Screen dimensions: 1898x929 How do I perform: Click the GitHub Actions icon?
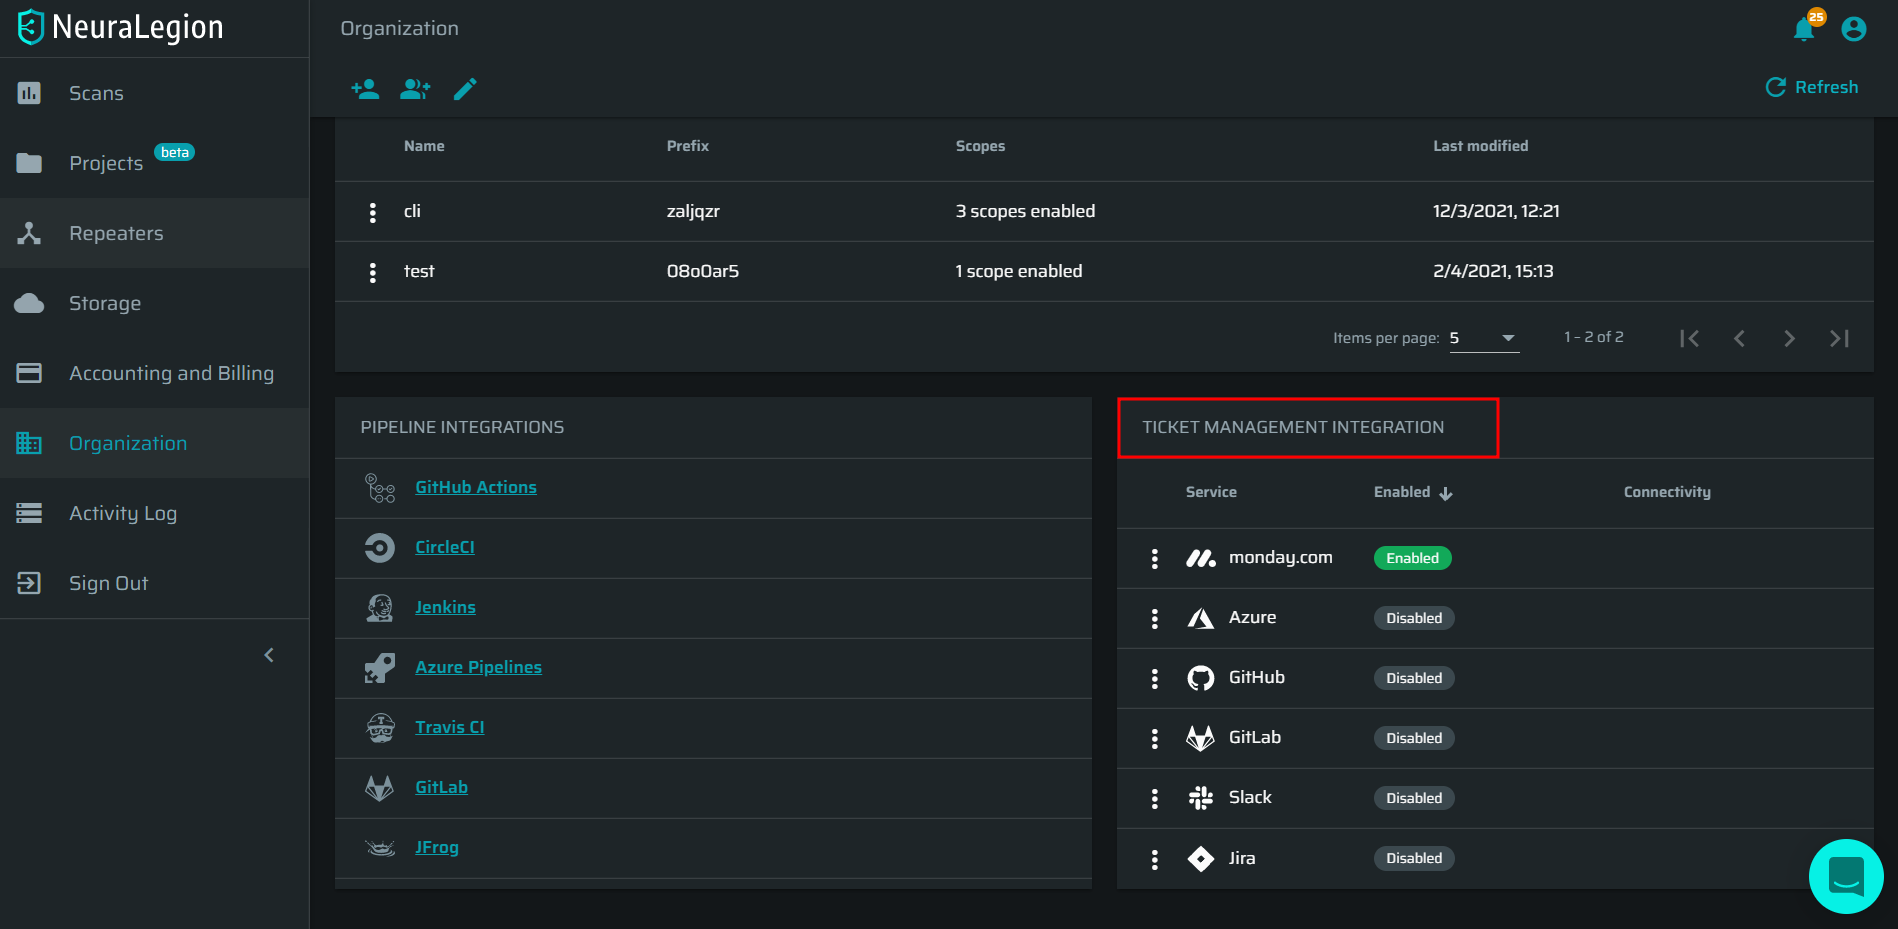coord(380,488)
